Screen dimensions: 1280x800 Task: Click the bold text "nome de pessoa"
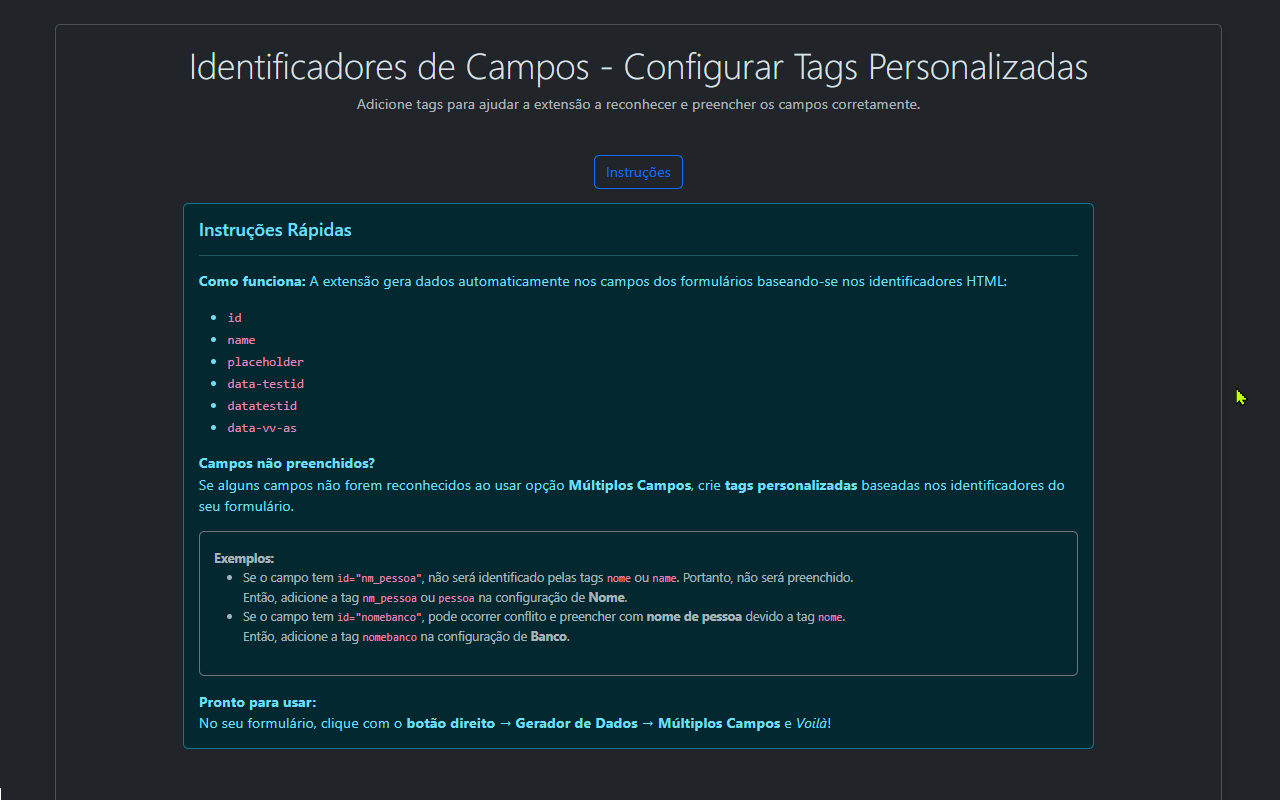click(694, 617)
